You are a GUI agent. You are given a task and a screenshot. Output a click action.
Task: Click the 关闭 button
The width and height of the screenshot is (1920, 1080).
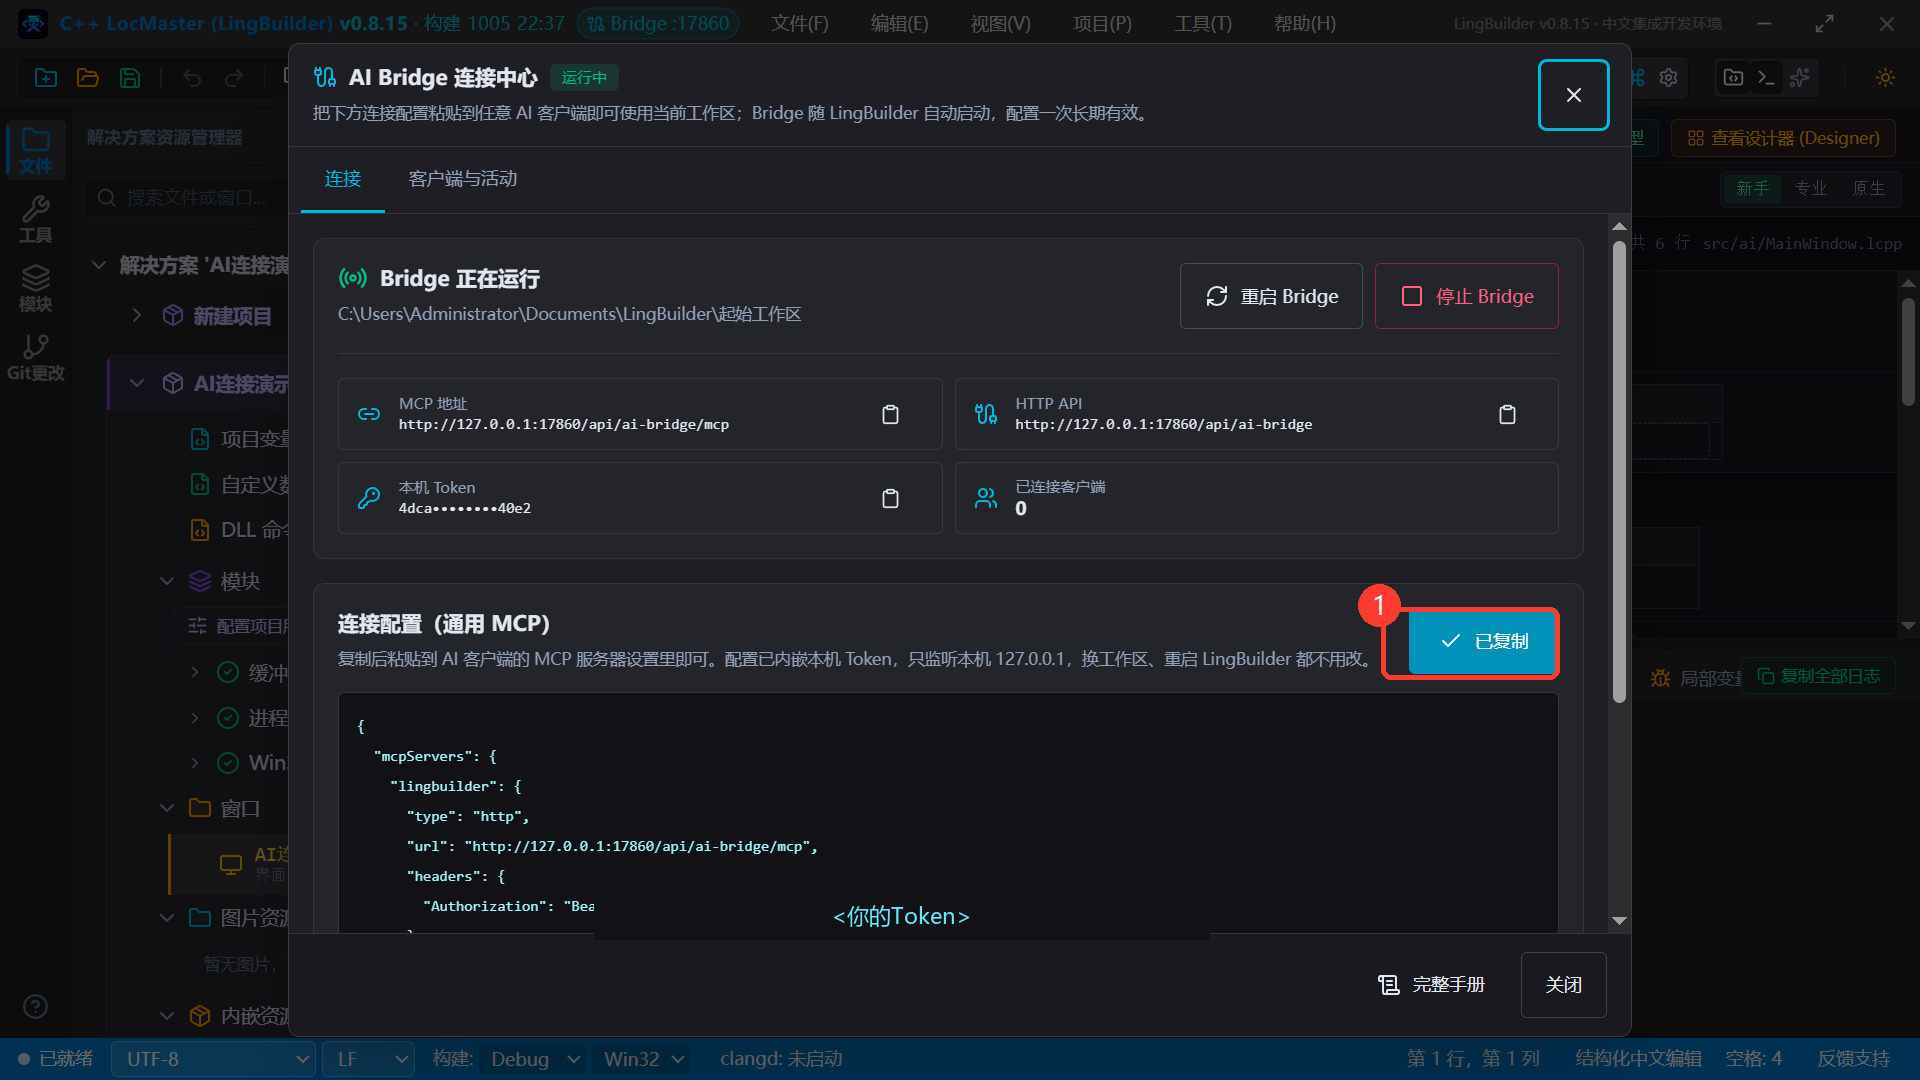click(1564, 985)
